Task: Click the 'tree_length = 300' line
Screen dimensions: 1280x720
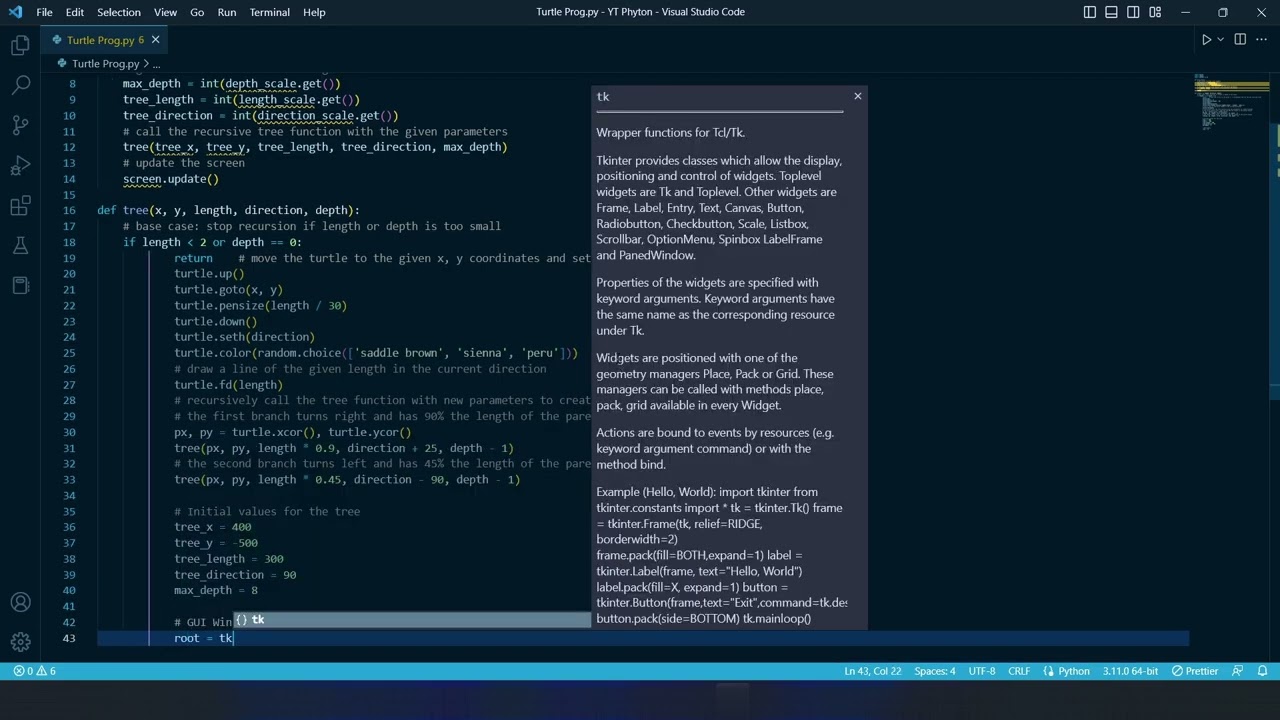Action: coord(228,559)
